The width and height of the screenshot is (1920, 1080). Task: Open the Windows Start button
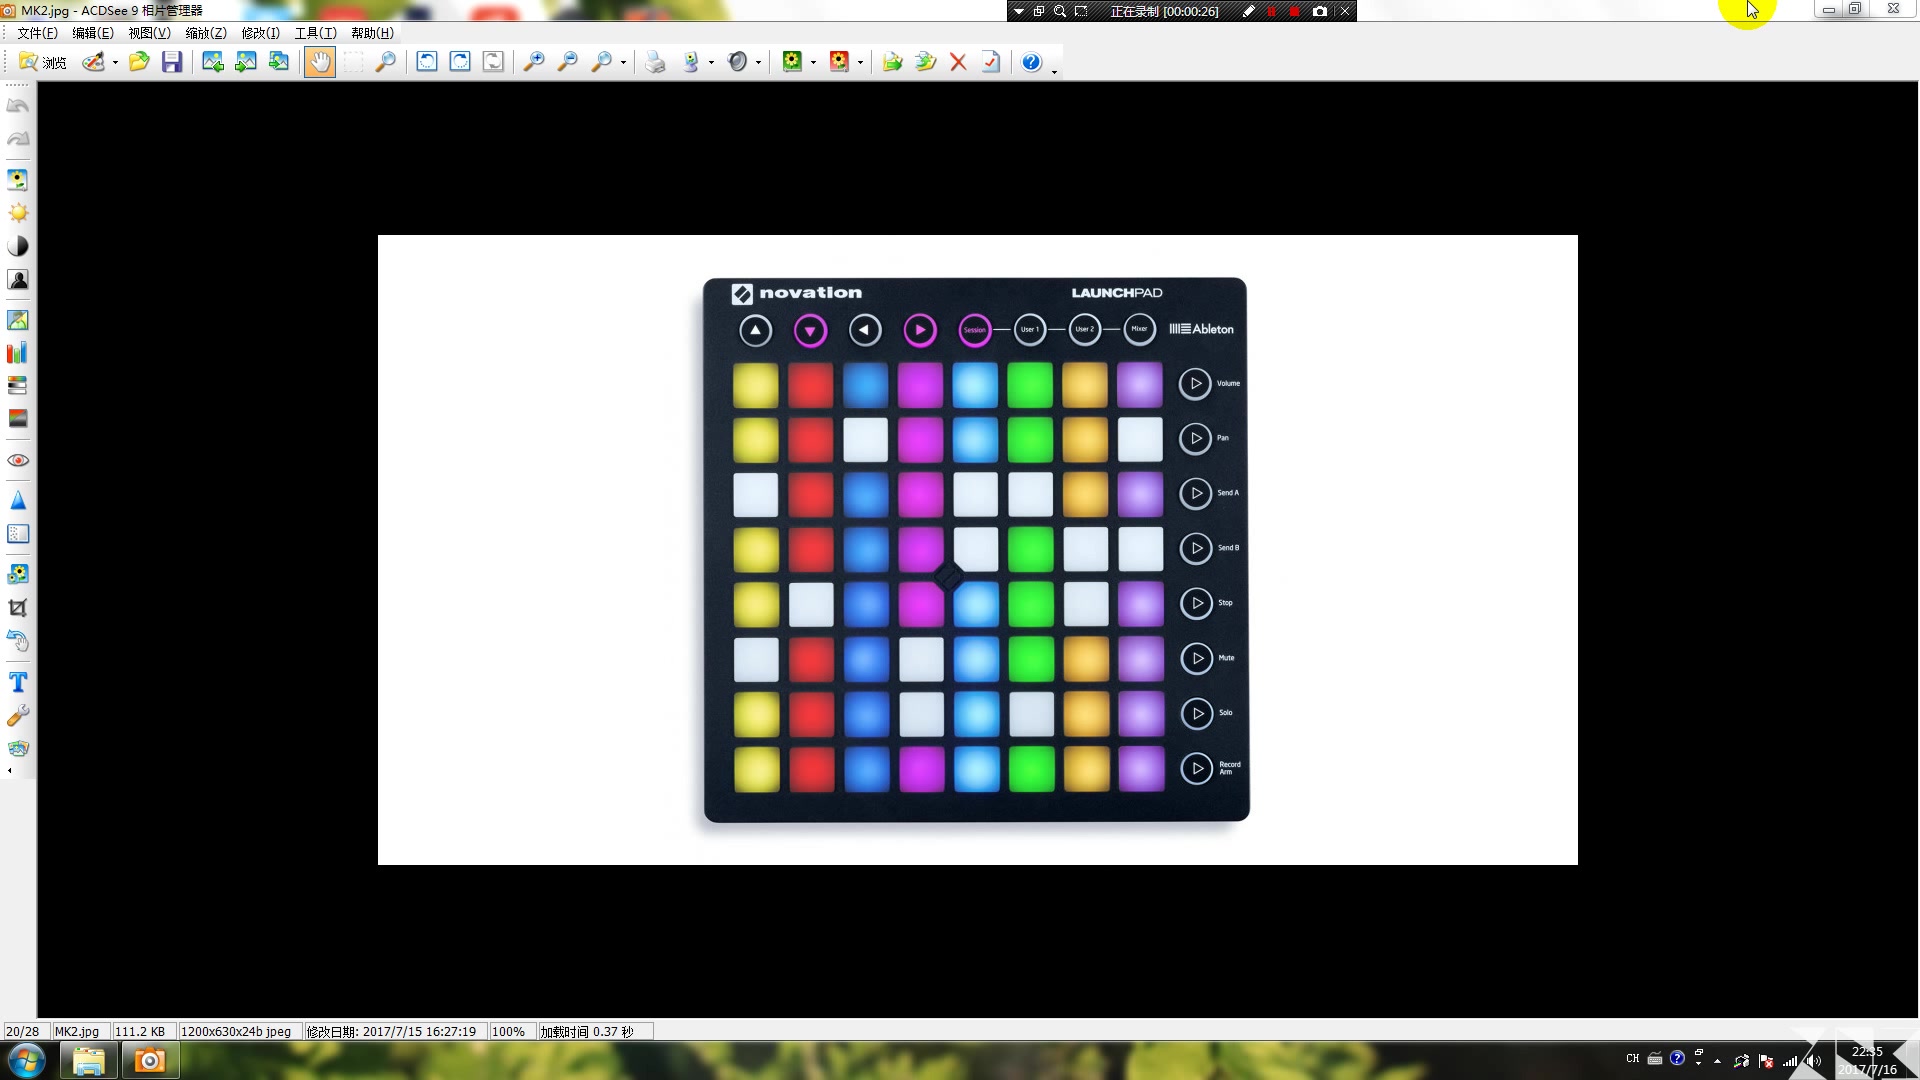click(x=27, y=1060)
